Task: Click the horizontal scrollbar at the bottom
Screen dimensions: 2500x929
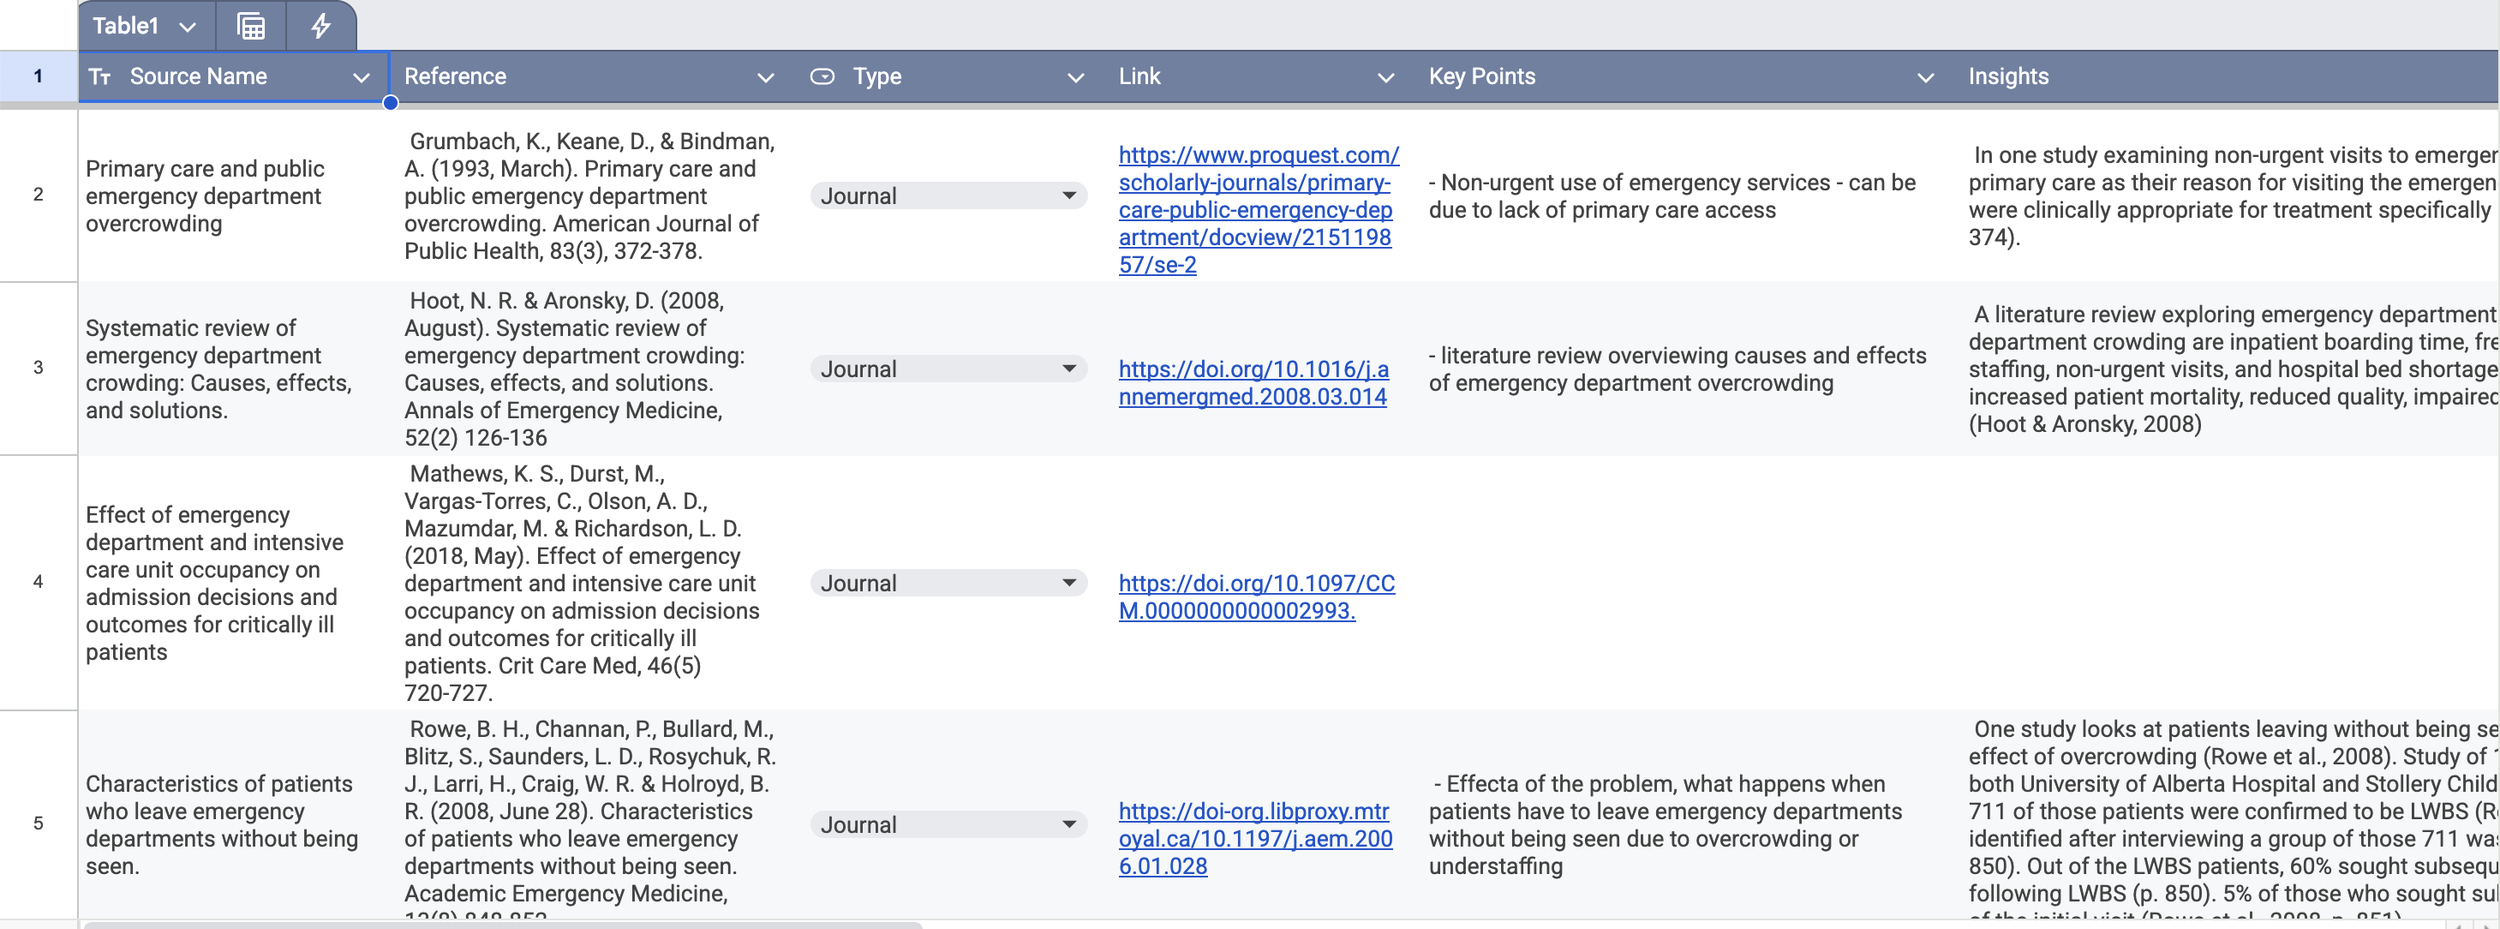Action: (x=502, y=925)
